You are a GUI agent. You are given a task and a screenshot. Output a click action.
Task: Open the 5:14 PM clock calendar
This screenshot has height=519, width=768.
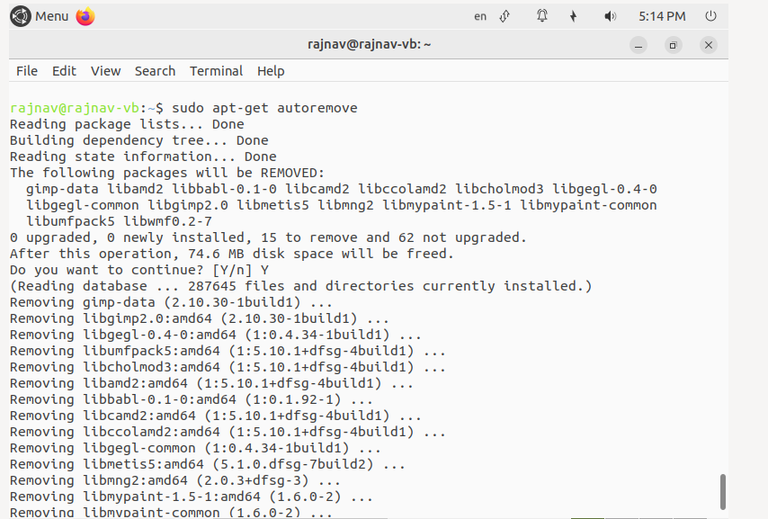(662, 16)
